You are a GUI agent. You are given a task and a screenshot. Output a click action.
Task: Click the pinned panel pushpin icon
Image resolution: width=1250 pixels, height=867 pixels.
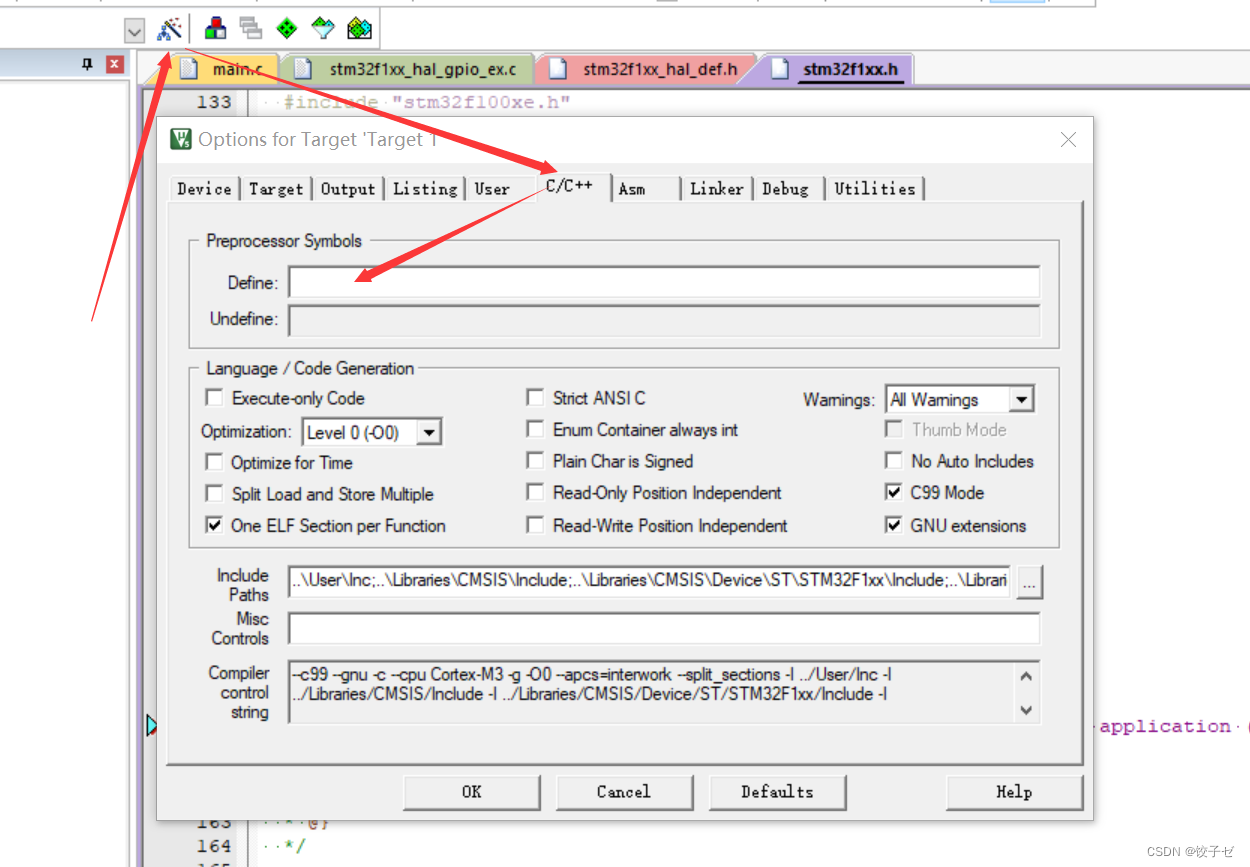pos(87,63)
